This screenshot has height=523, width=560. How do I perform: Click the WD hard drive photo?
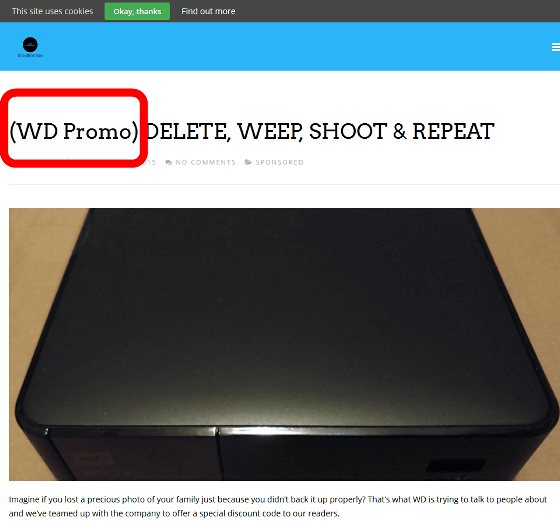click(284, 344)
